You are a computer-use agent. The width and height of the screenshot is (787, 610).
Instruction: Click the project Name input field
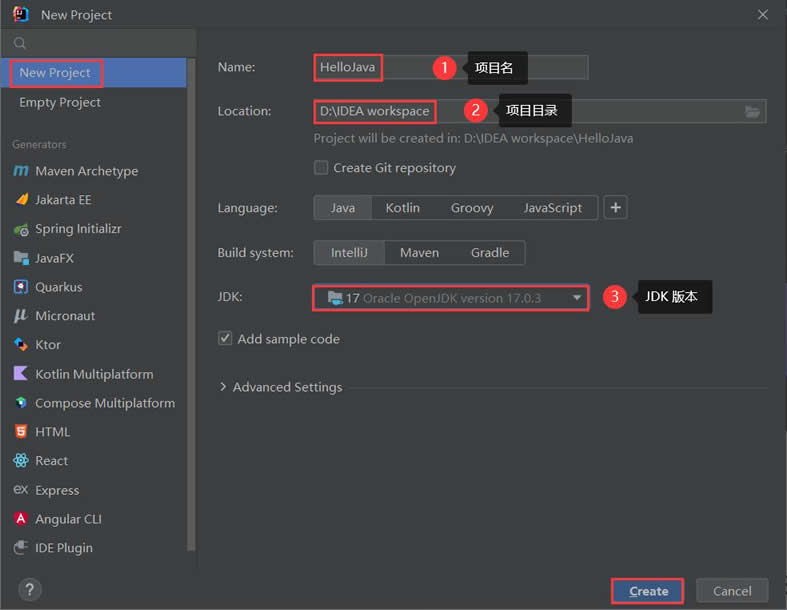tap(451, 67)
